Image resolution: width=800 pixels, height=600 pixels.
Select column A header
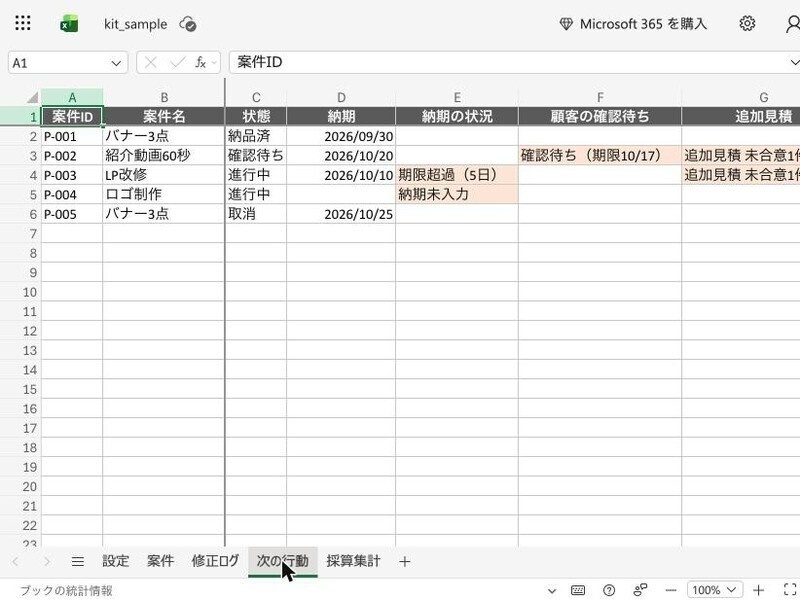72,97
